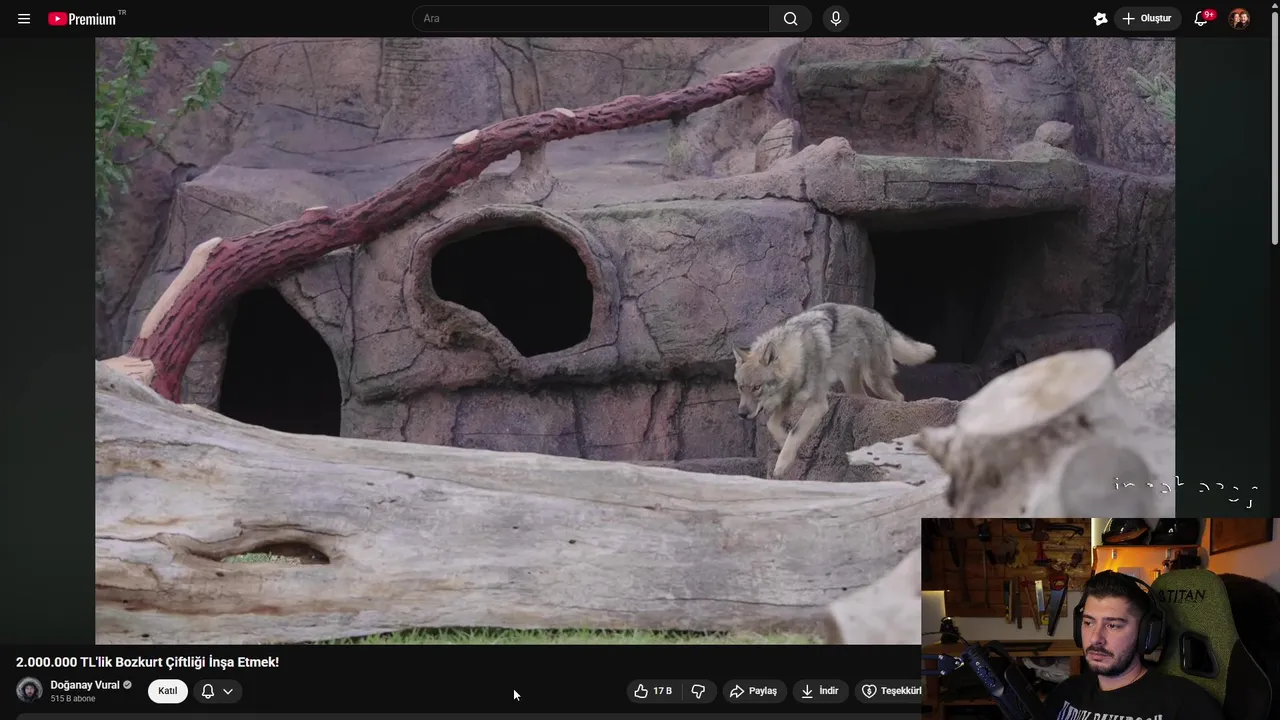Send thanks with Teşekkürler button
The width and height of the screenshot is (1280, 720).
click(890, 691)
